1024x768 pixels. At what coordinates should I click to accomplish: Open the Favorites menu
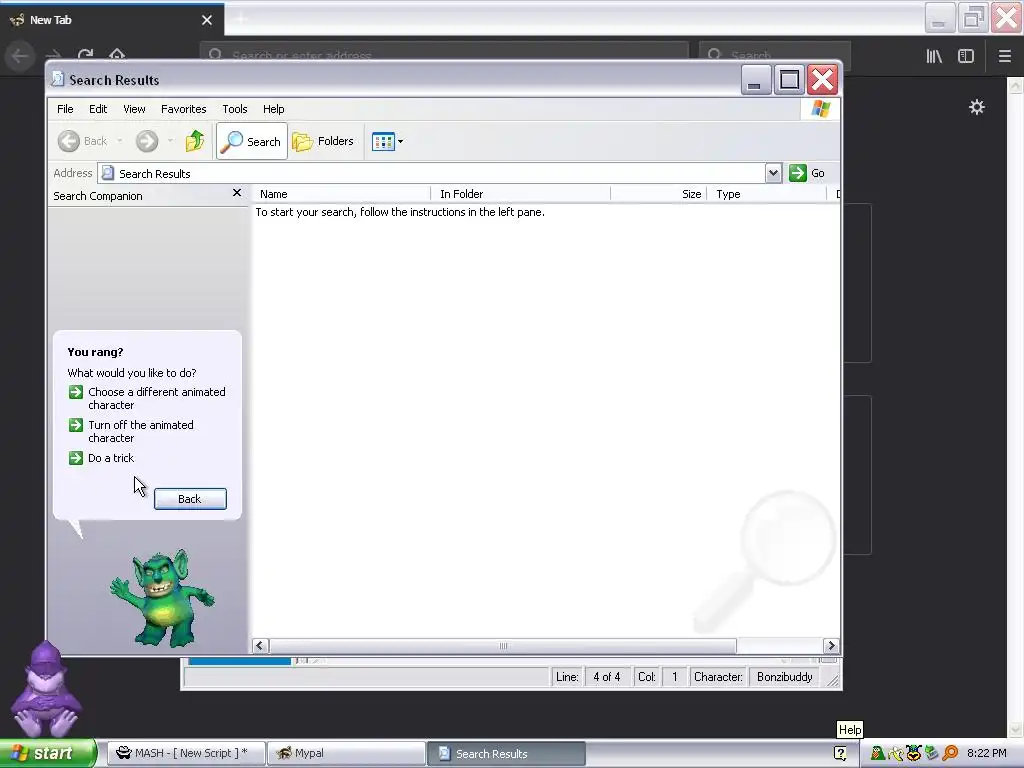184,109
